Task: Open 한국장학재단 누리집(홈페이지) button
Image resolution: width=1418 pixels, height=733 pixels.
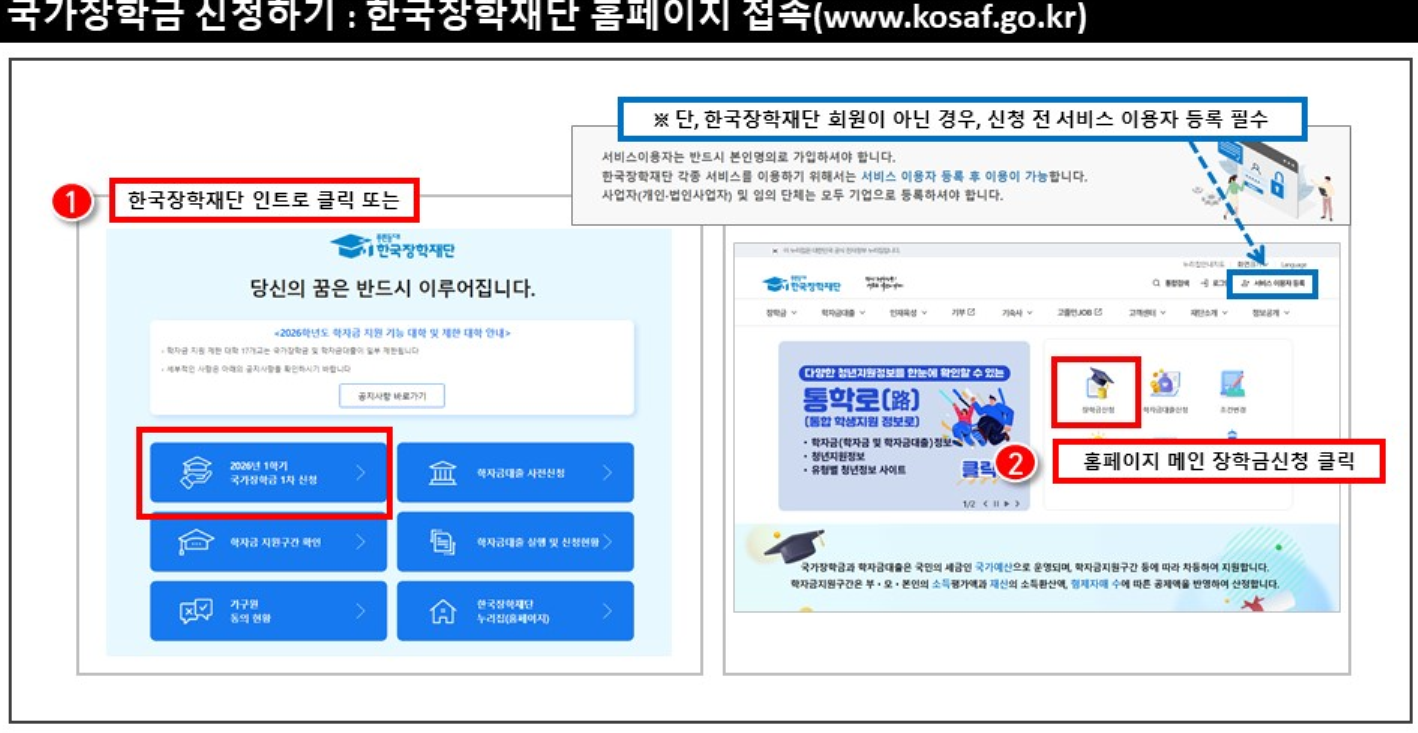Action: tap(515, 611)
